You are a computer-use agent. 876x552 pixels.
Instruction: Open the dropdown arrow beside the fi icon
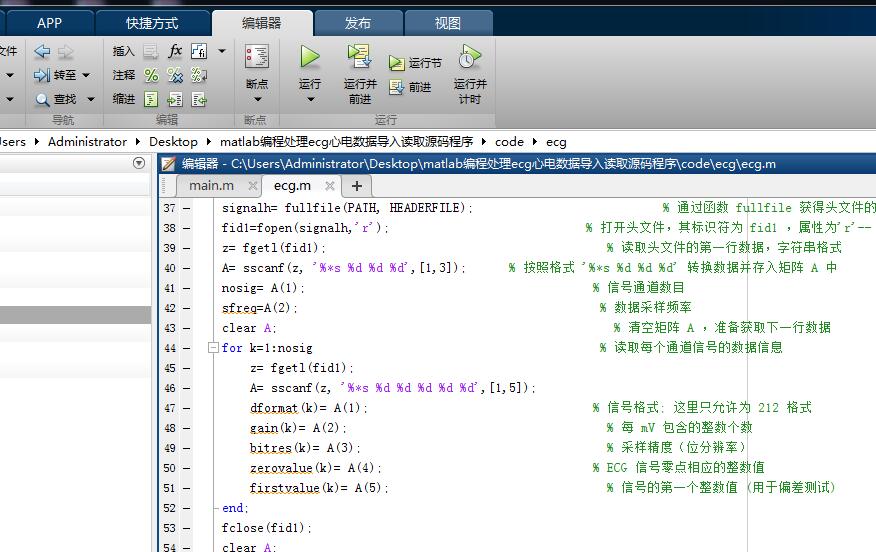coord(222,51)
